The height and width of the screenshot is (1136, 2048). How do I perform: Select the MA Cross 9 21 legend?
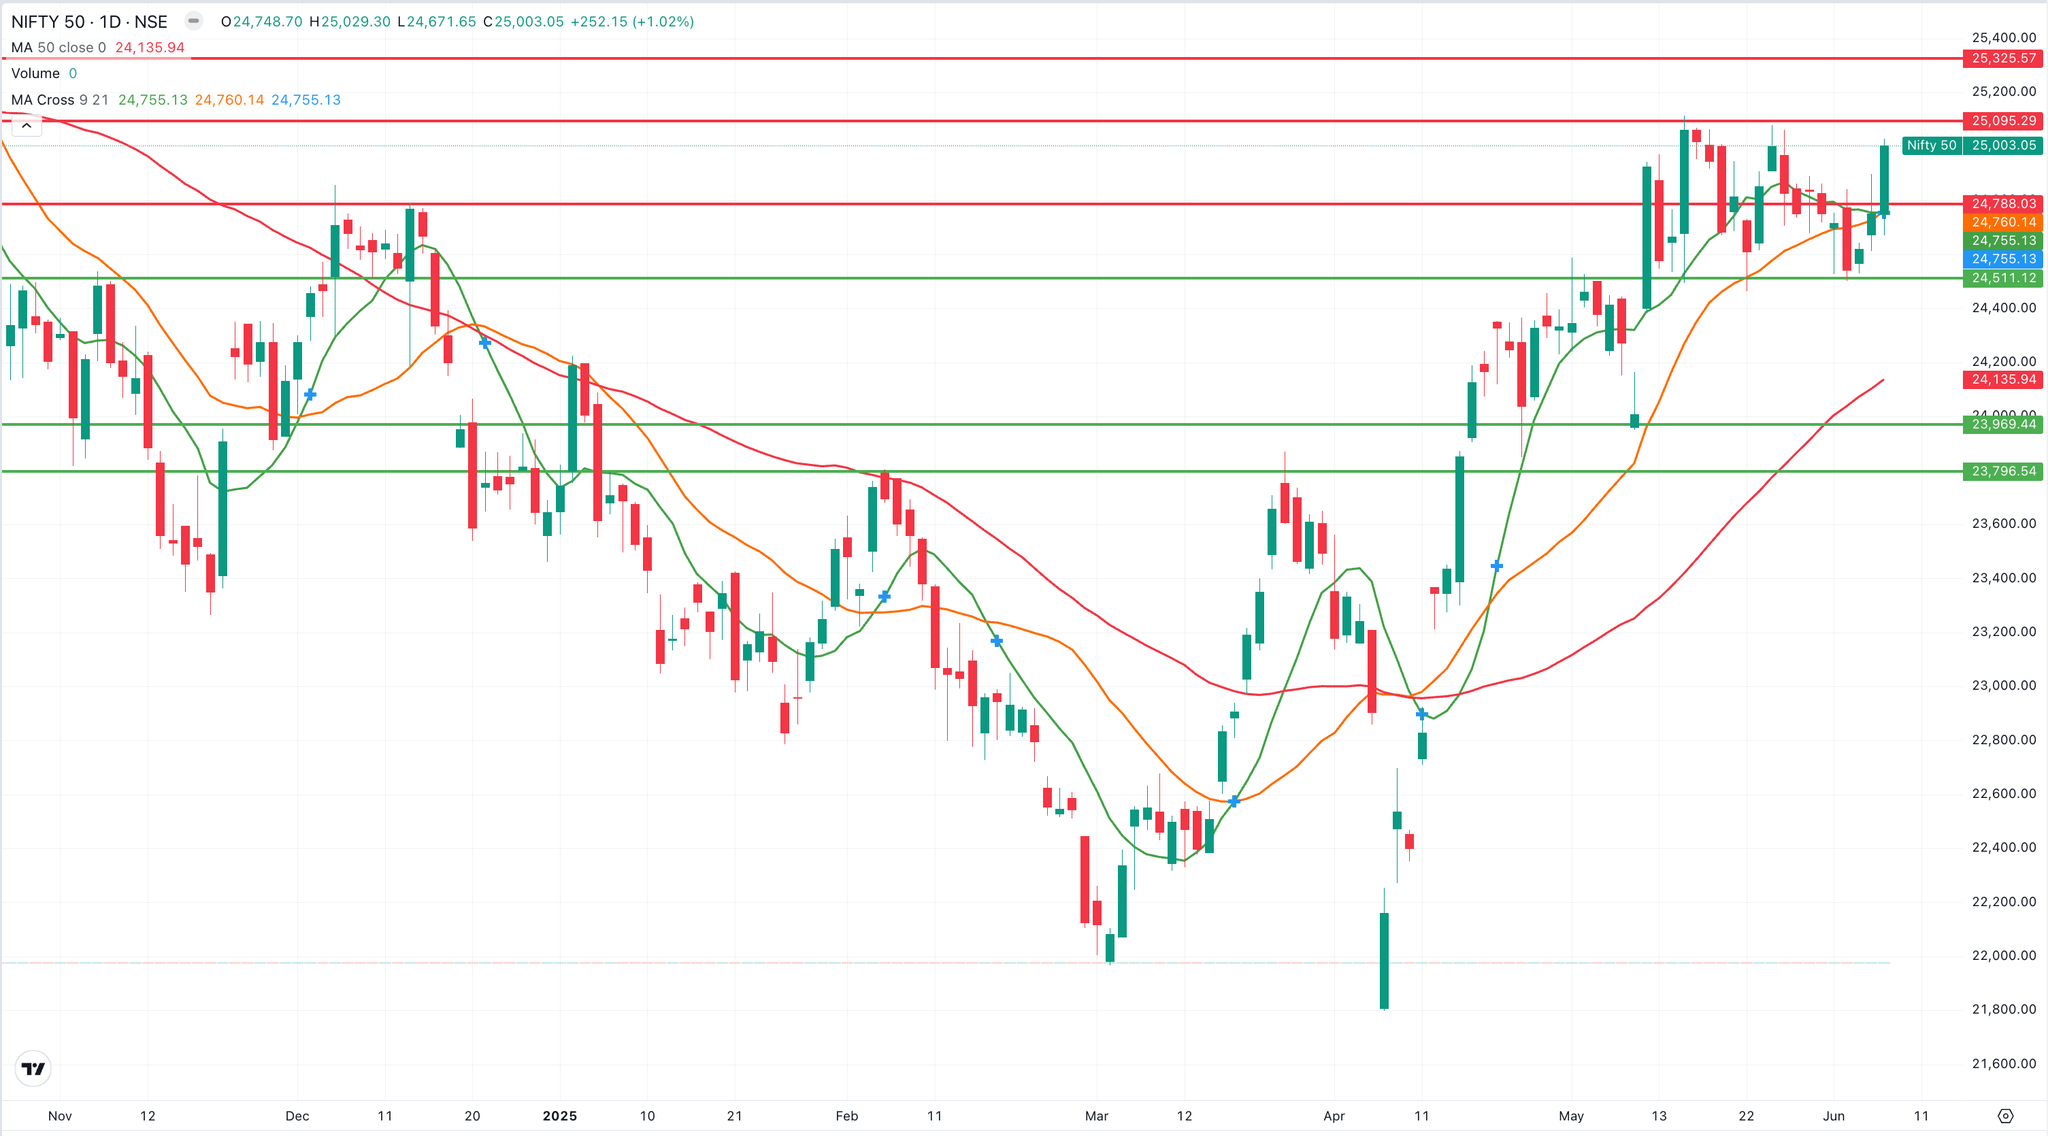click(x=59, y=100)
